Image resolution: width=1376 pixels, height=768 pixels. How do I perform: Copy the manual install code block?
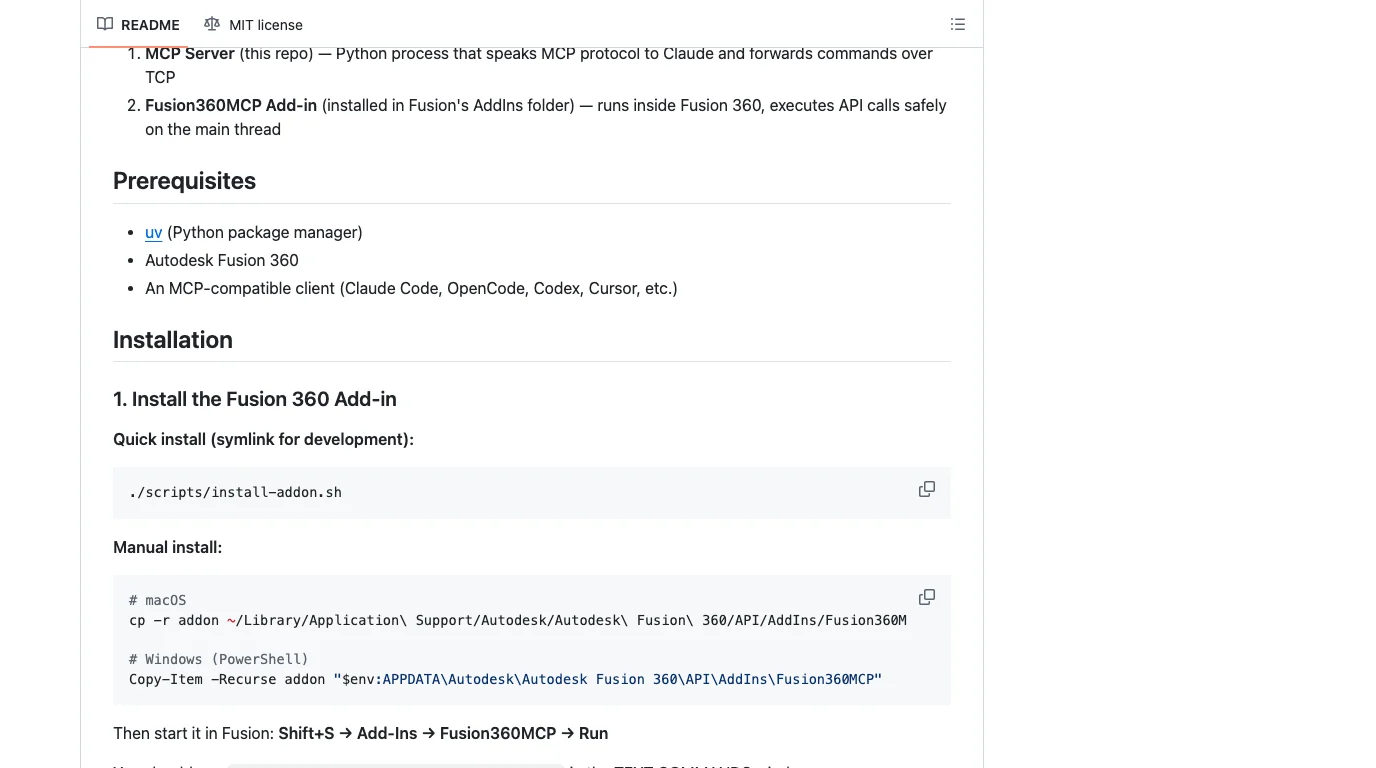[x=927, y=597]
